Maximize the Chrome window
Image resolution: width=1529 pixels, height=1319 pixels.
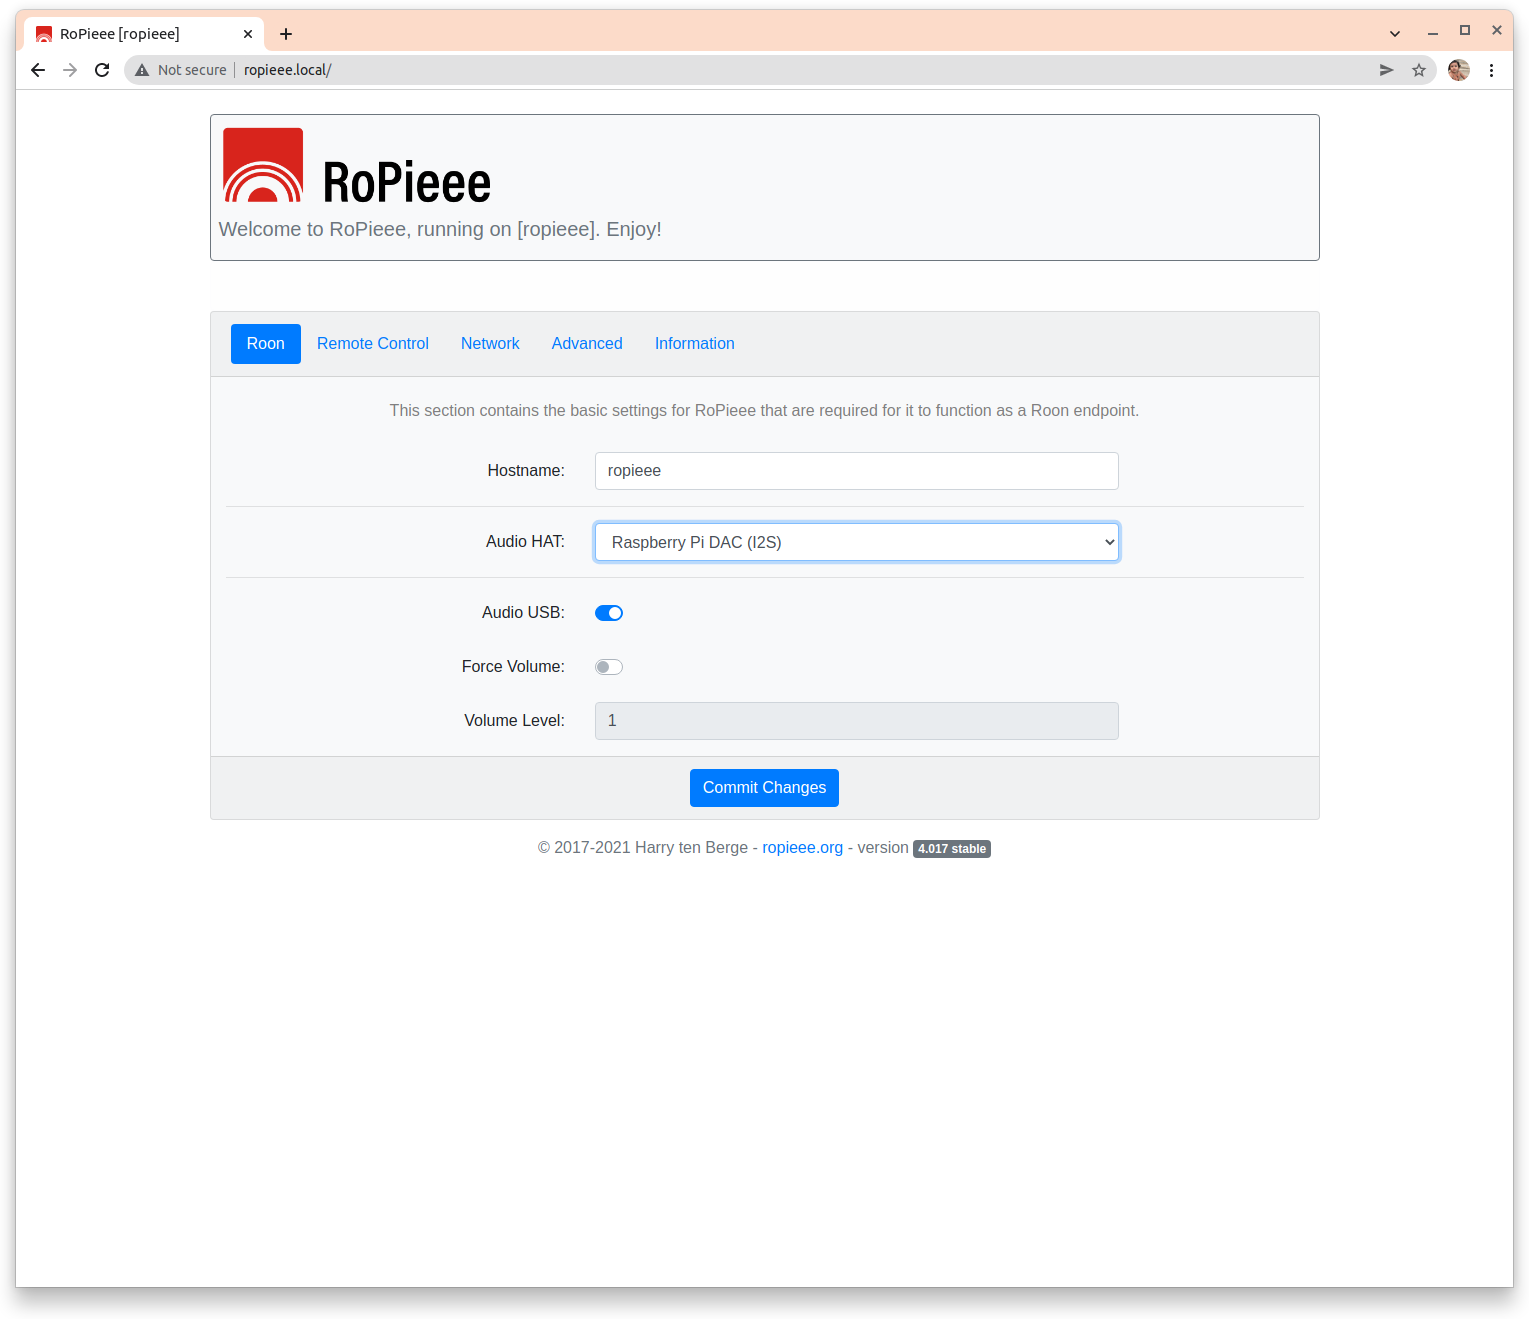[x=1465, y=31]
